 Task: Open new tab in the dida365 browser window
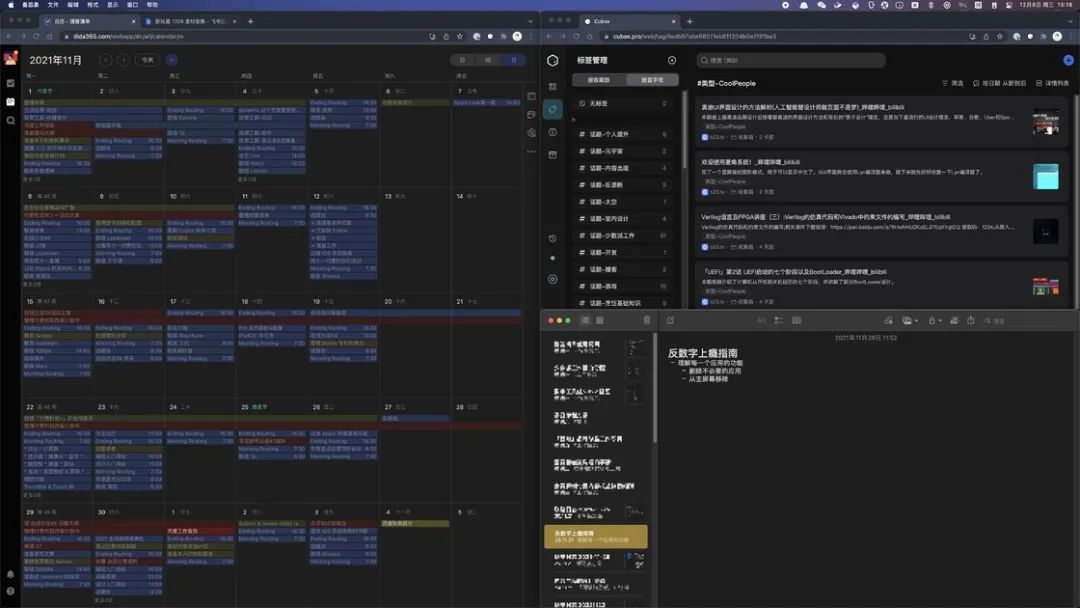[250, 21]
